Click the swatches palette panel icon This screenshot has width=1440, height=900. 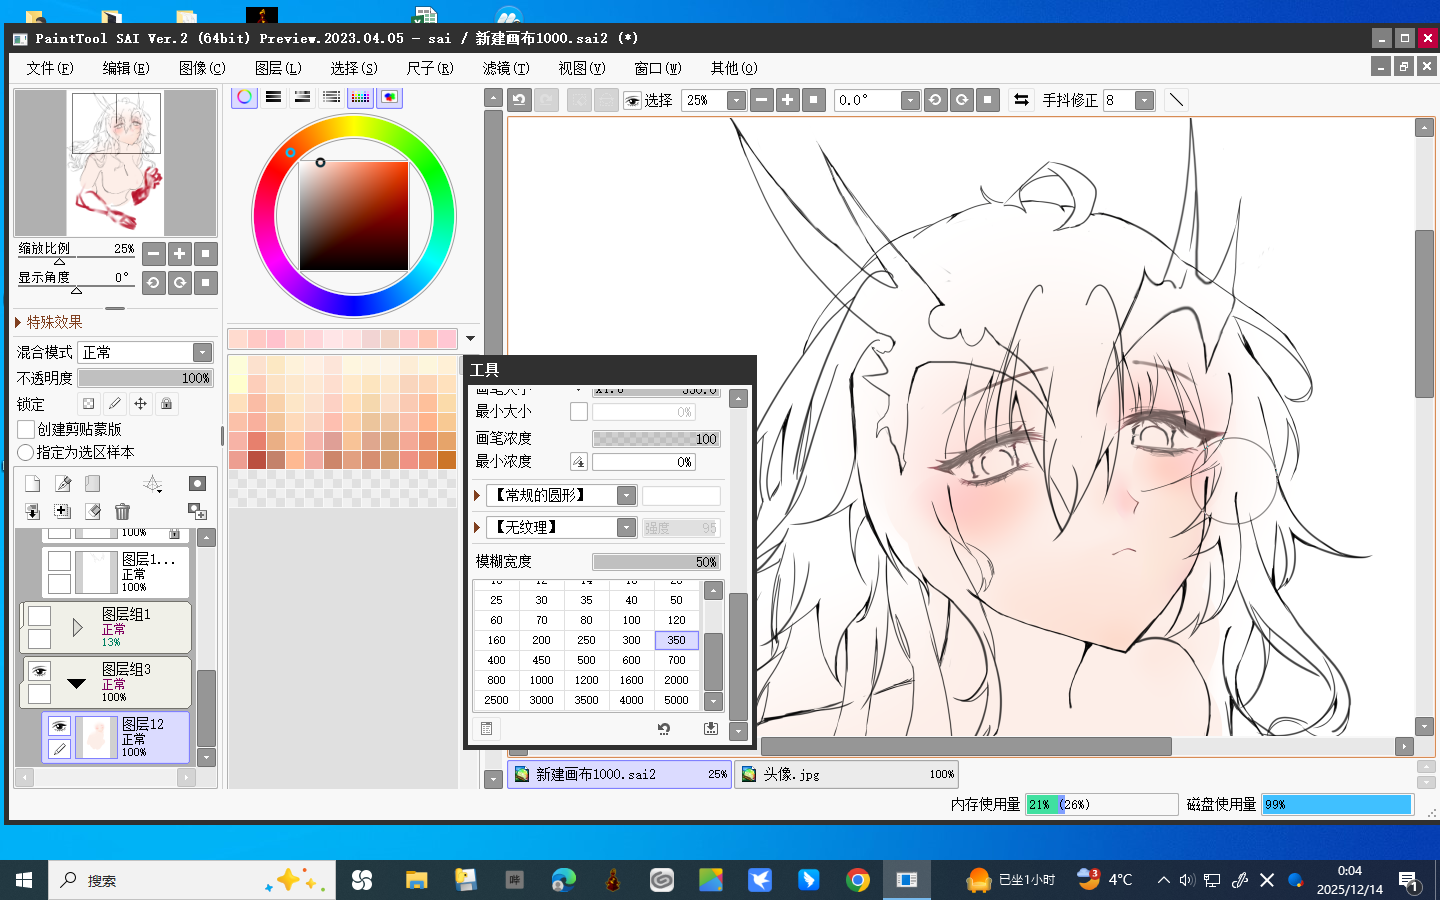click(x=360, y=97)
